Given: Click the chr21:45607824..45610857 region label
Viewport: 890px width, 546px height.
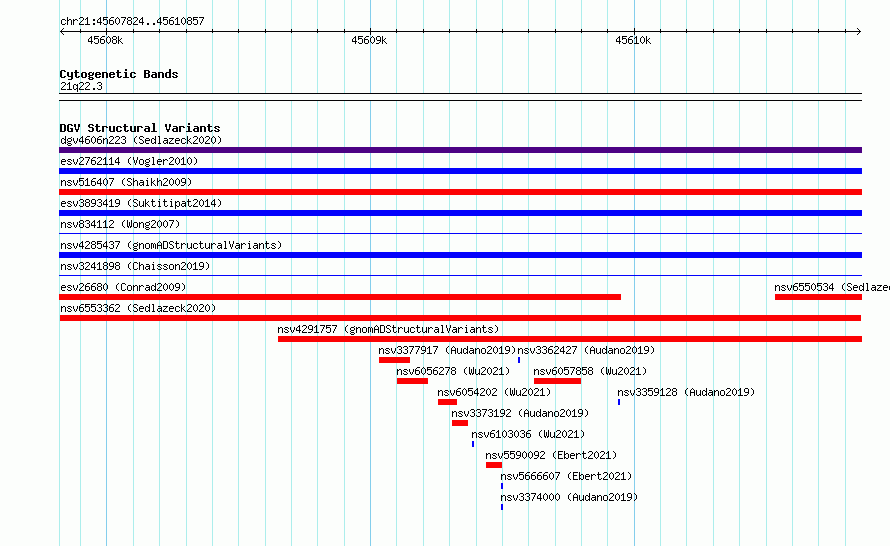Looking at the screenshot, I should click(x=132, y=21).
